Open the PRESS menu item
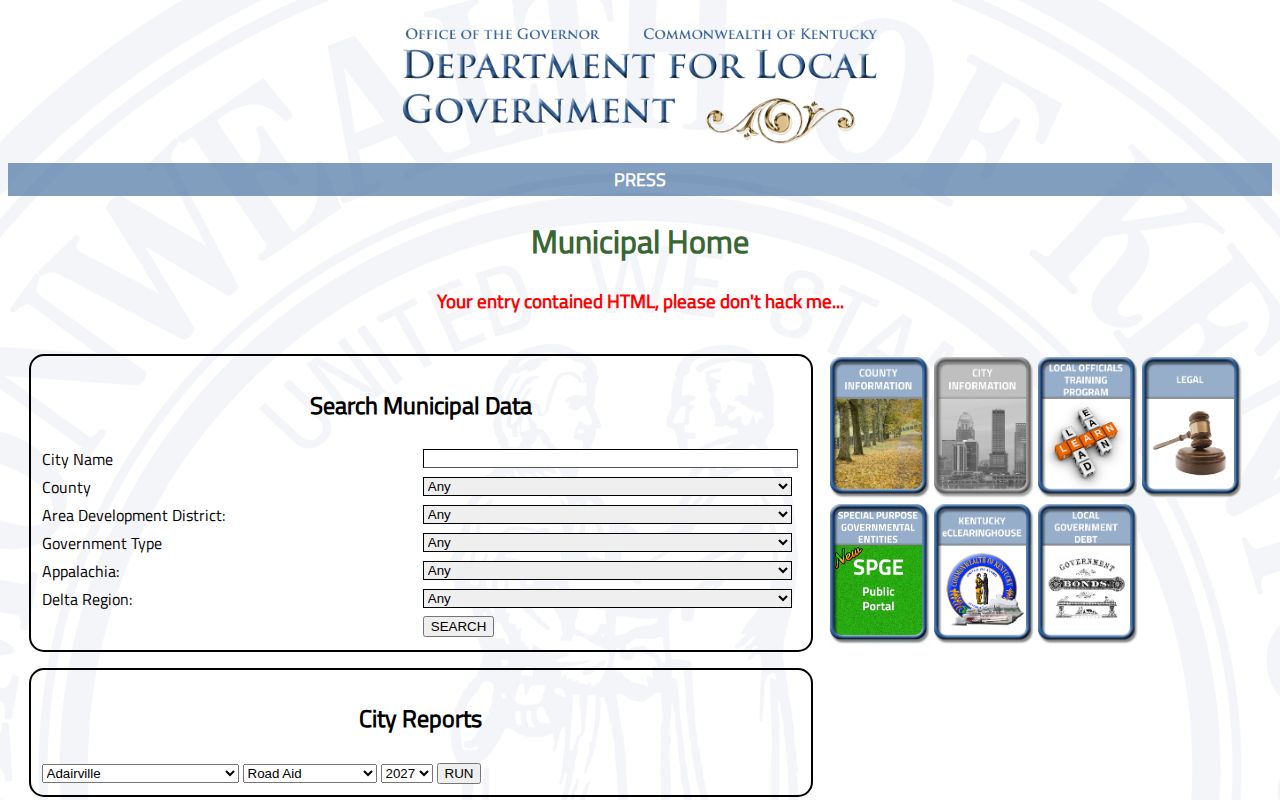The width and height of the screenshot is (1280, 800). 640,180
